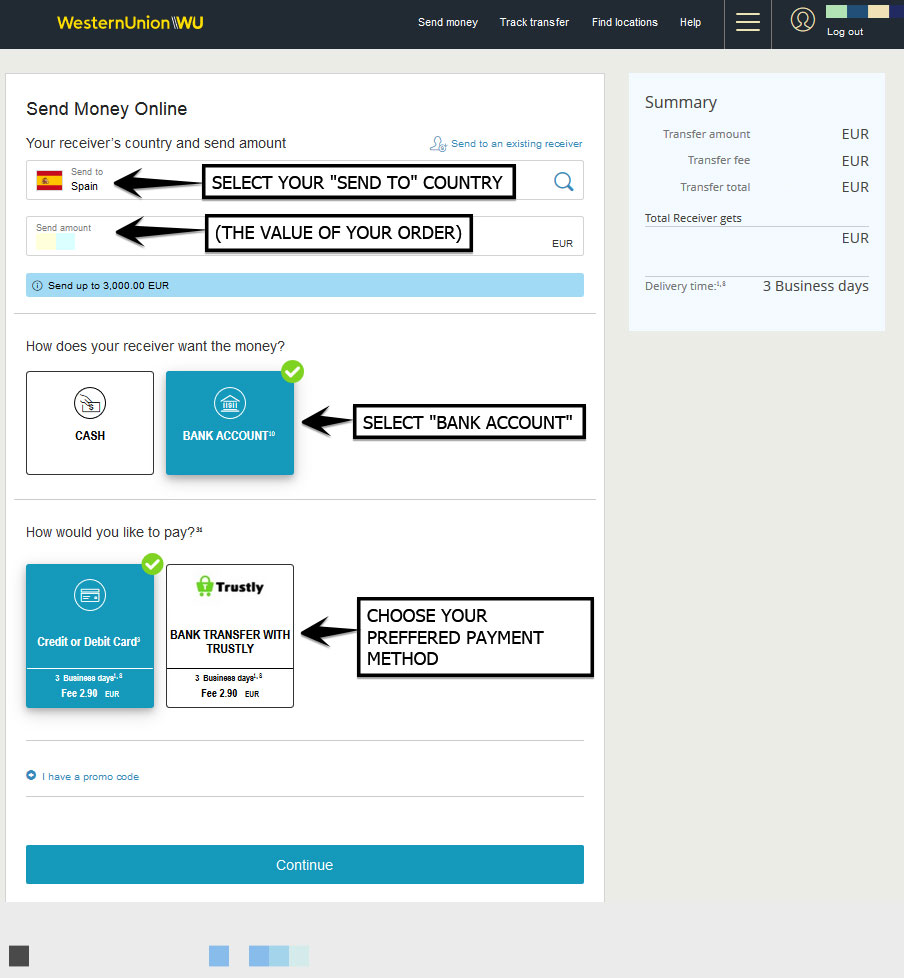Click the Log out link
Screen dimensions: 904x978
(844, 32)
